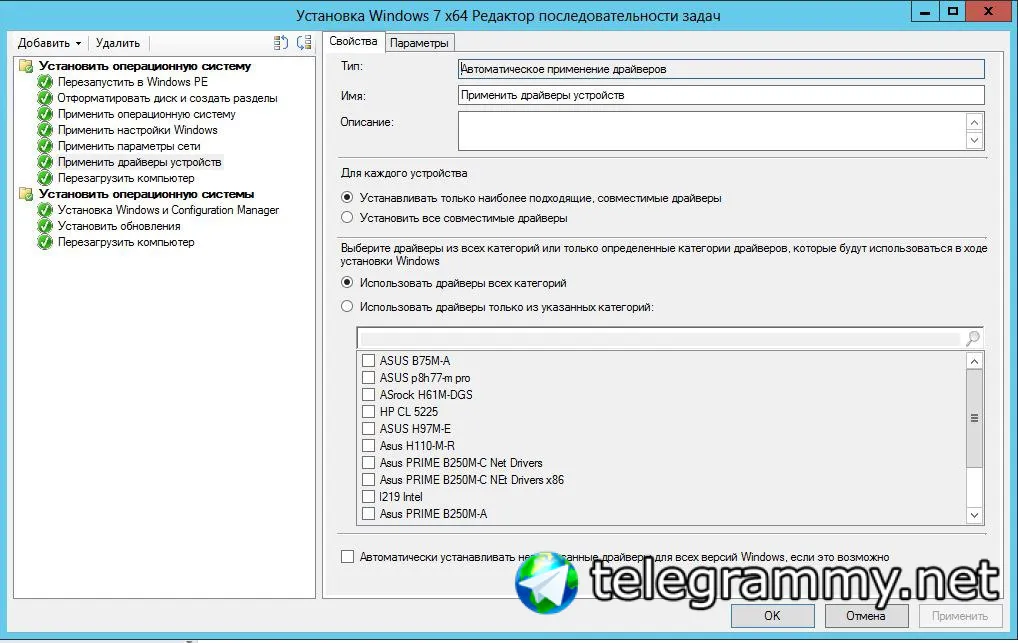Click green check icon beside Применить параметры сети
This screenshot has width=1018, height=643.
coord(45,146)
